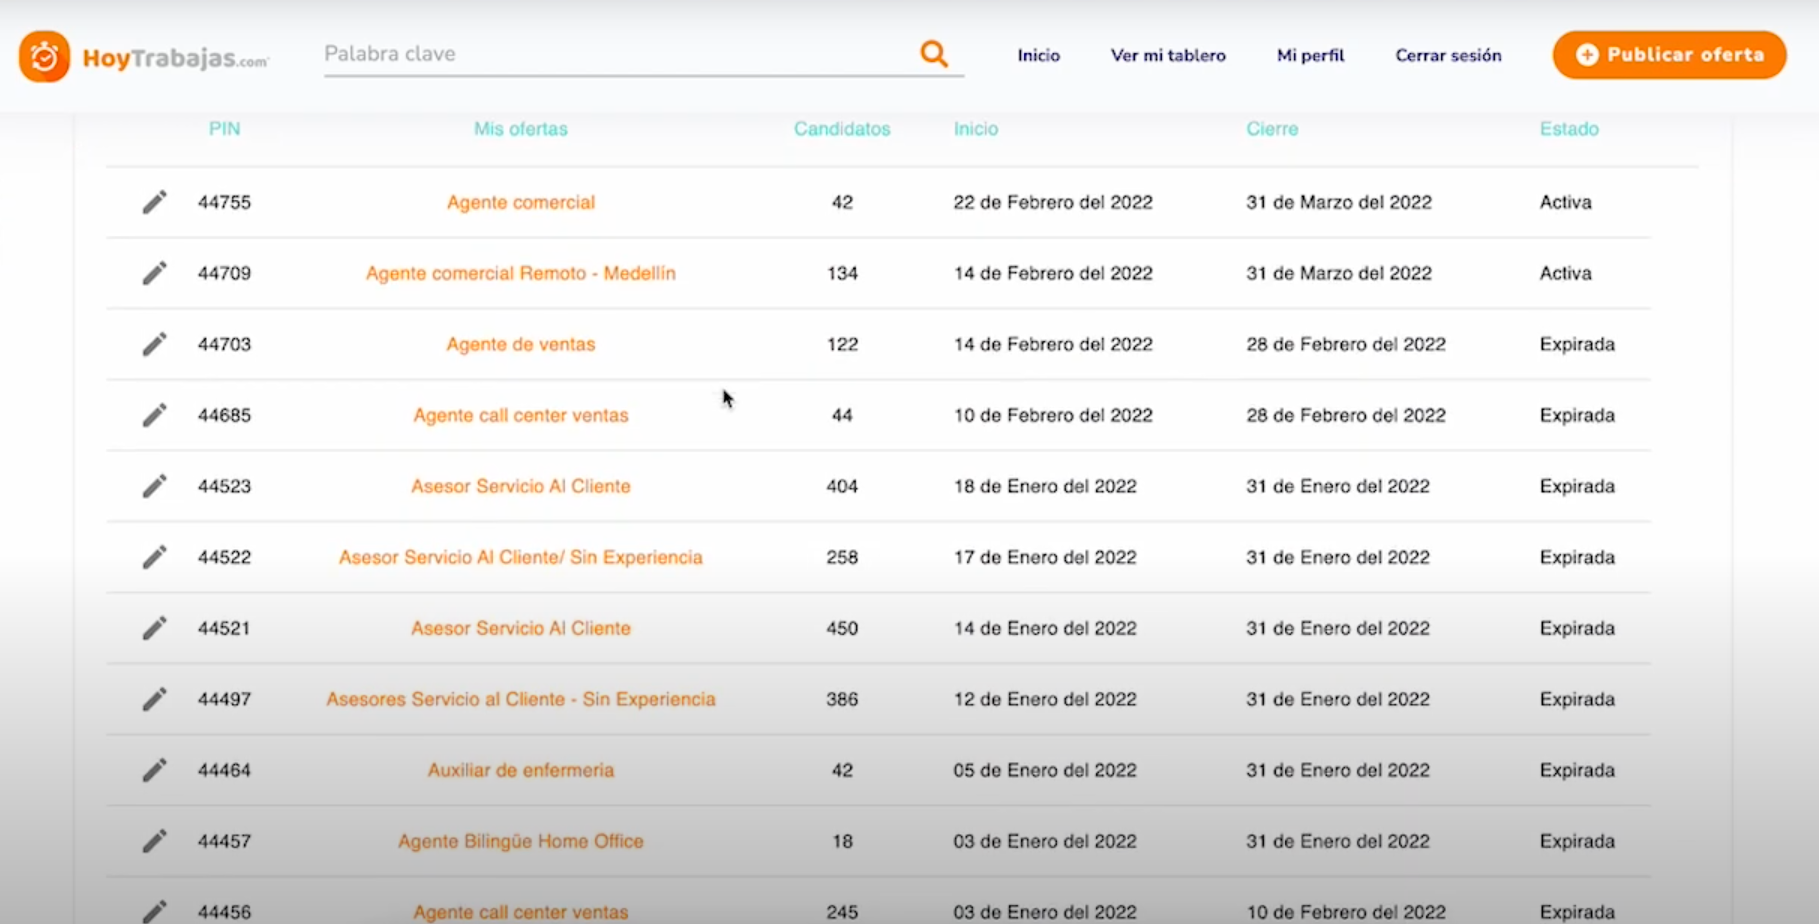Open Asesor Servicio Al Cliente offer 44521
The width and height of the screenshot is (1819, 924).
pyautogui.click(x=520, y=628)
